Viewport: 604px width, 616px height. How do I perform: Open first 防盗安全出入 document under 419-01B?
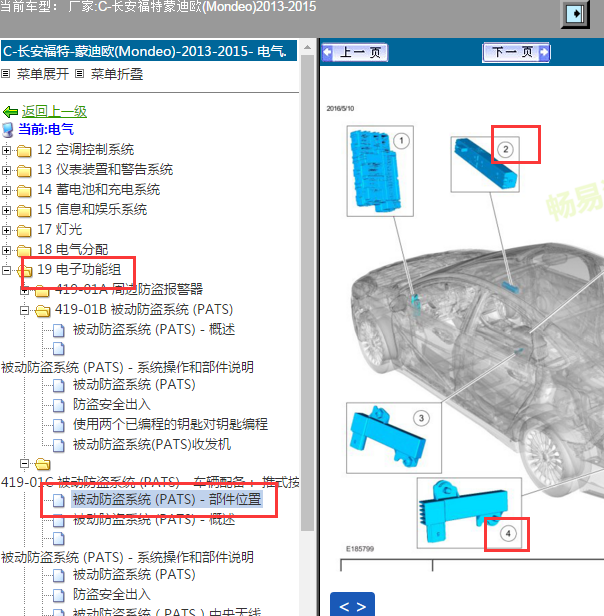[112, 405]
